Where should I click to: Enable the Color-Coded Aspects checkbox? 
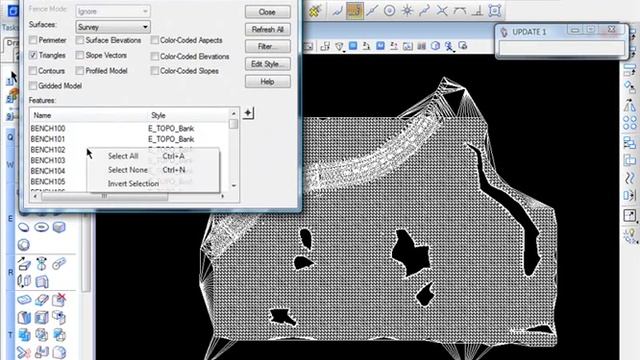155,40
